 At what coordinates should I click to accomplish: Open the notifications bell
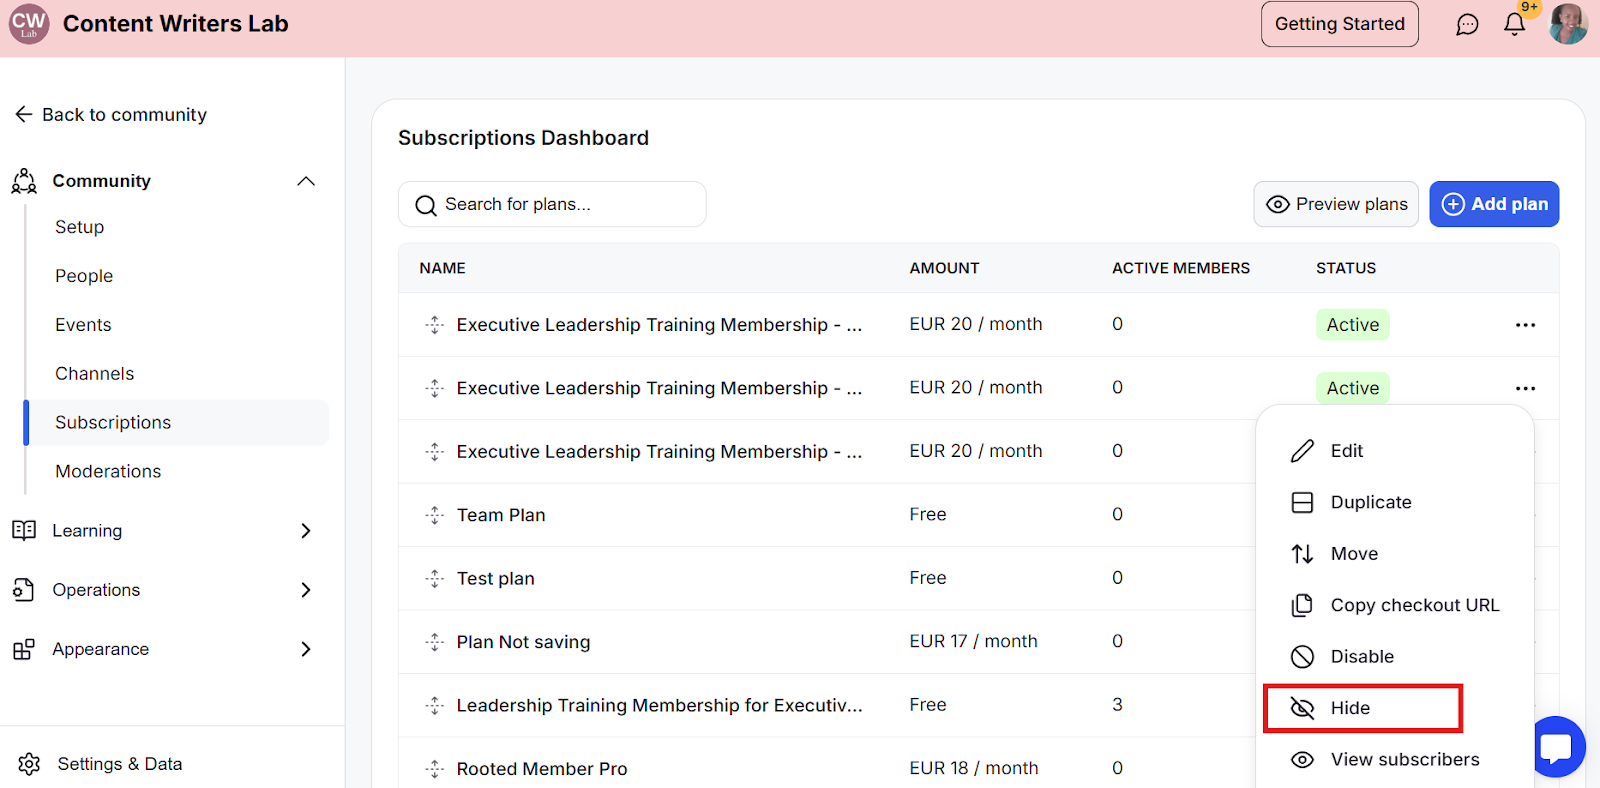(x=1514, y=25)
